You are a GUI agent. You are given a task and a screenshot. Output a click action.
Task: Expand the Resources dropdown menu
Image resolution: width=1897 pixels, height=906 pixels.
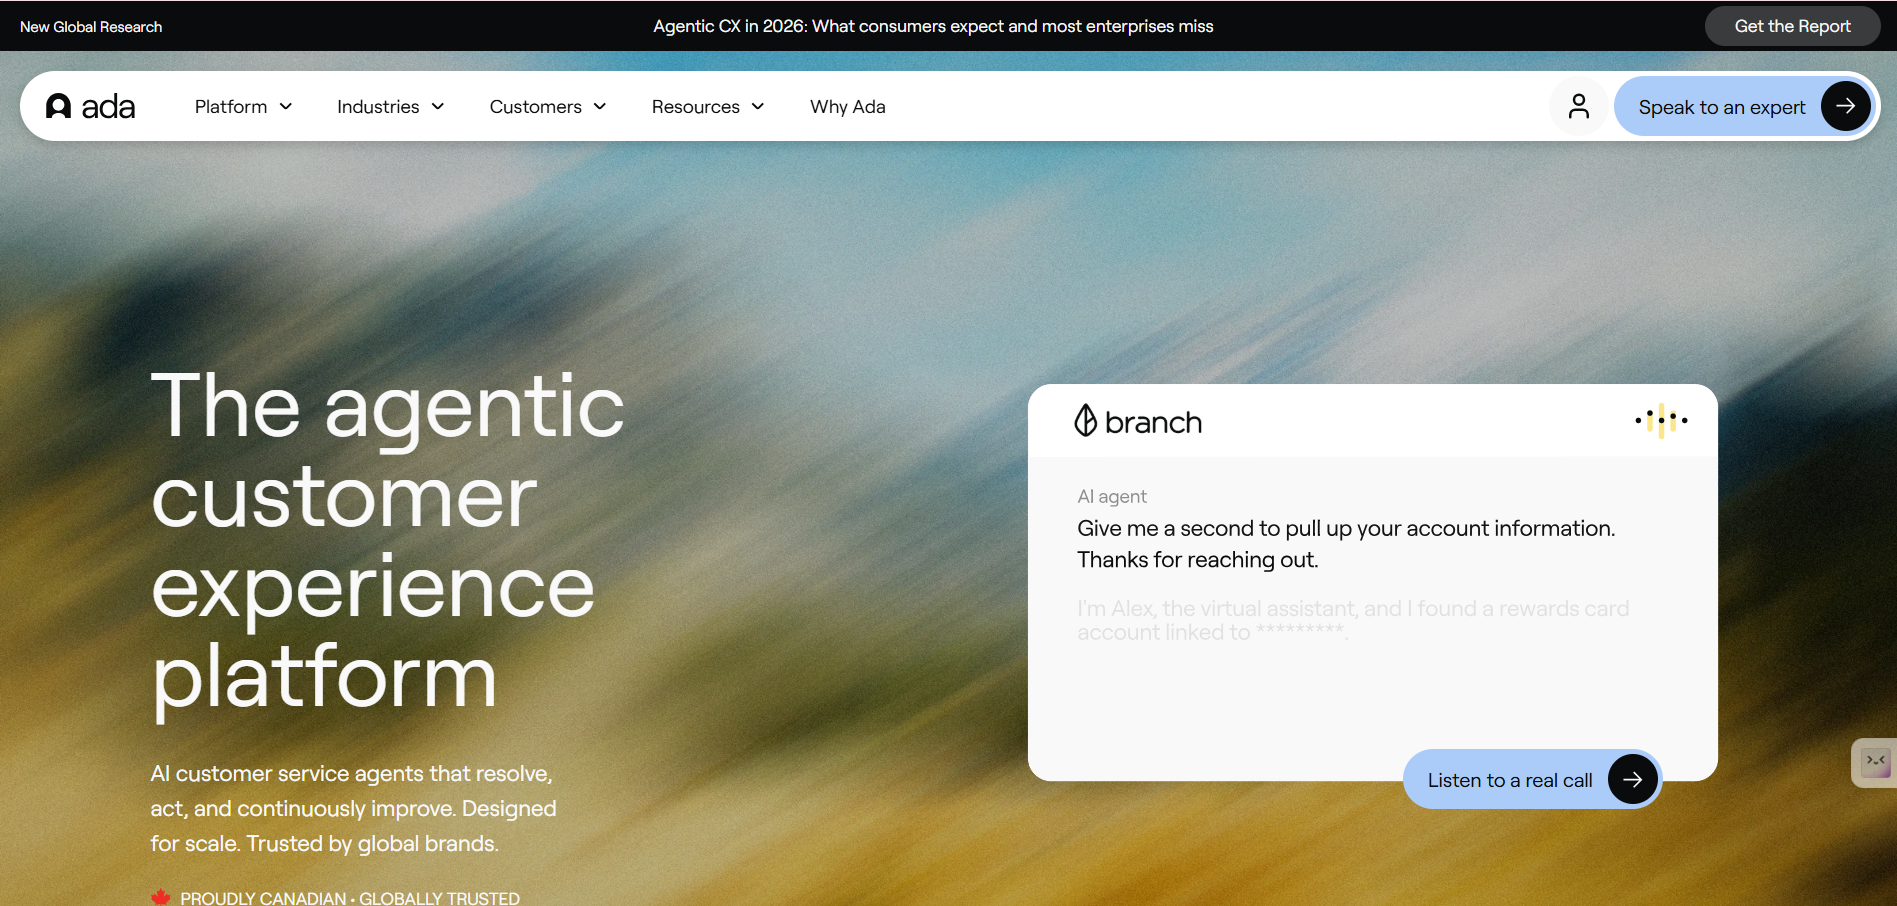[708, 106]
